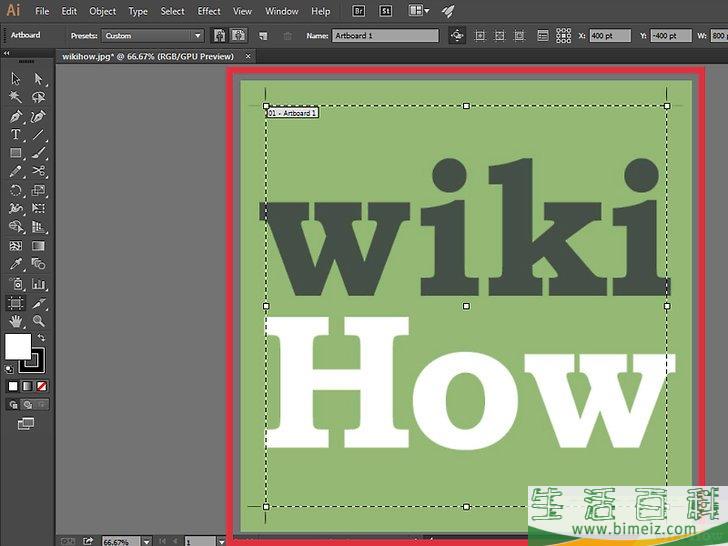Pick the Eyedropper tool
The width and height of the screenshot is (728, 546).
(16, 265)
